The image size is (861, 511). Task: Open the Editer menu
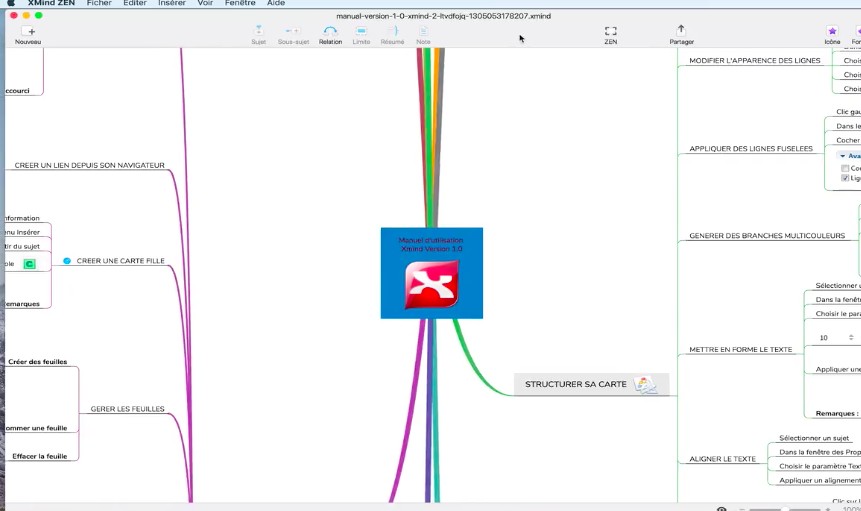click(135, 3)
